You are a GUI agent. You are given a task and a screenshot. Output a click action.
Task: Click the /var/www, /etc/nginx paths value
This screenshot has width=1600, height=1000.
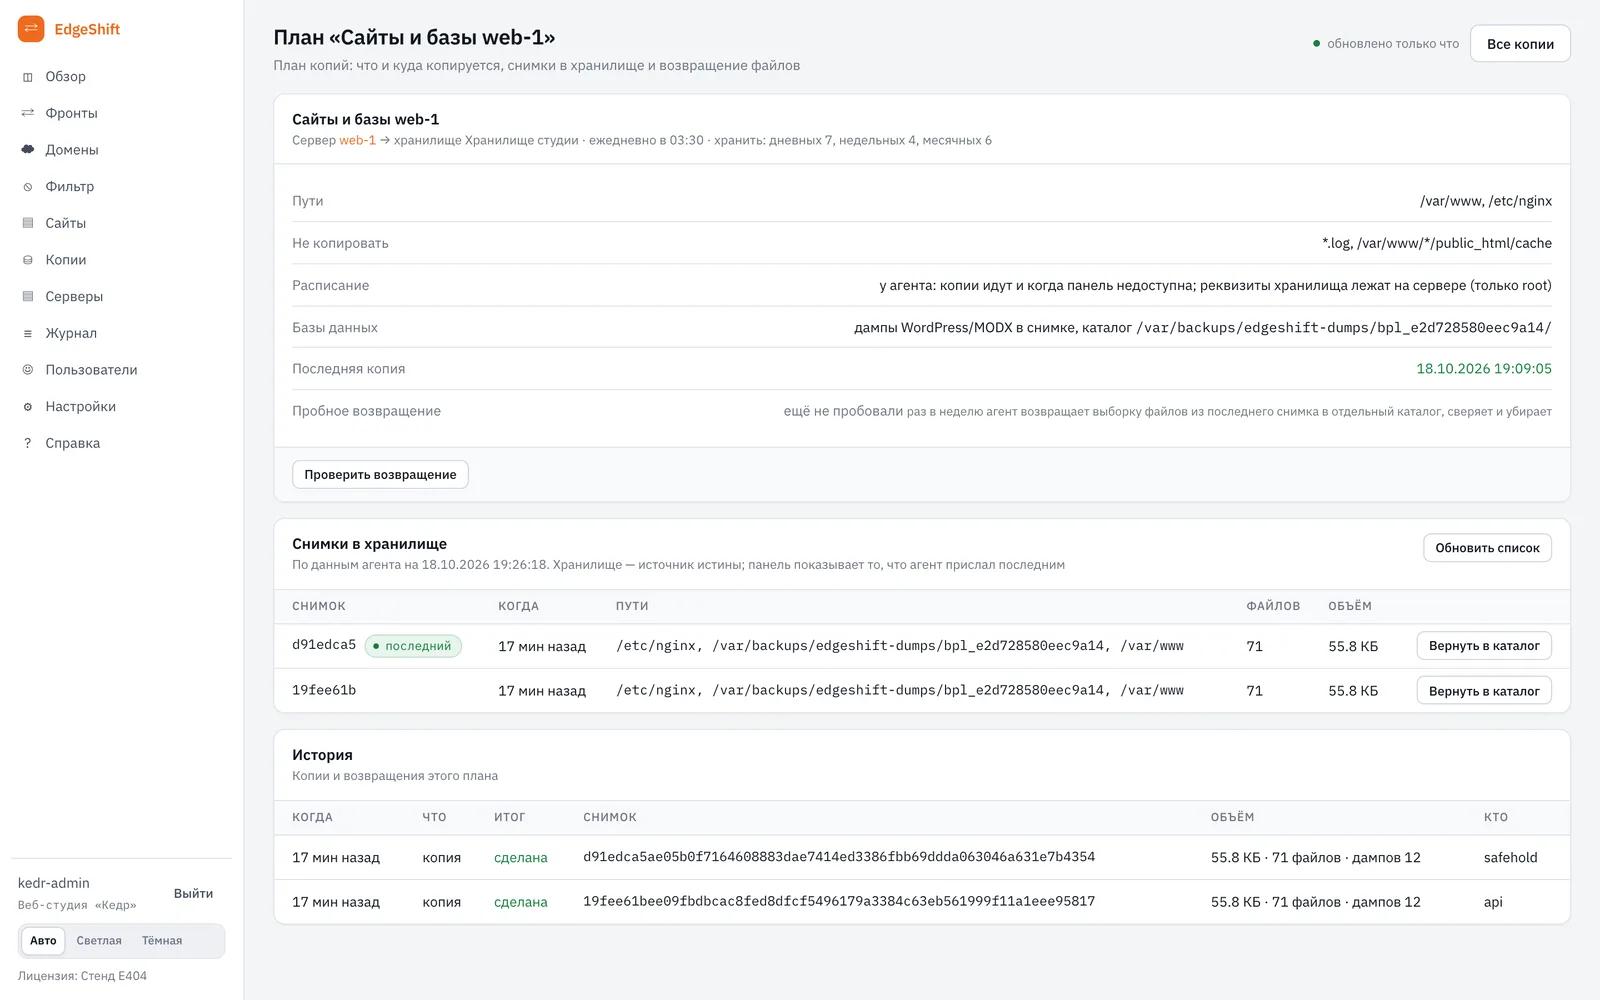pos(1486,201)
